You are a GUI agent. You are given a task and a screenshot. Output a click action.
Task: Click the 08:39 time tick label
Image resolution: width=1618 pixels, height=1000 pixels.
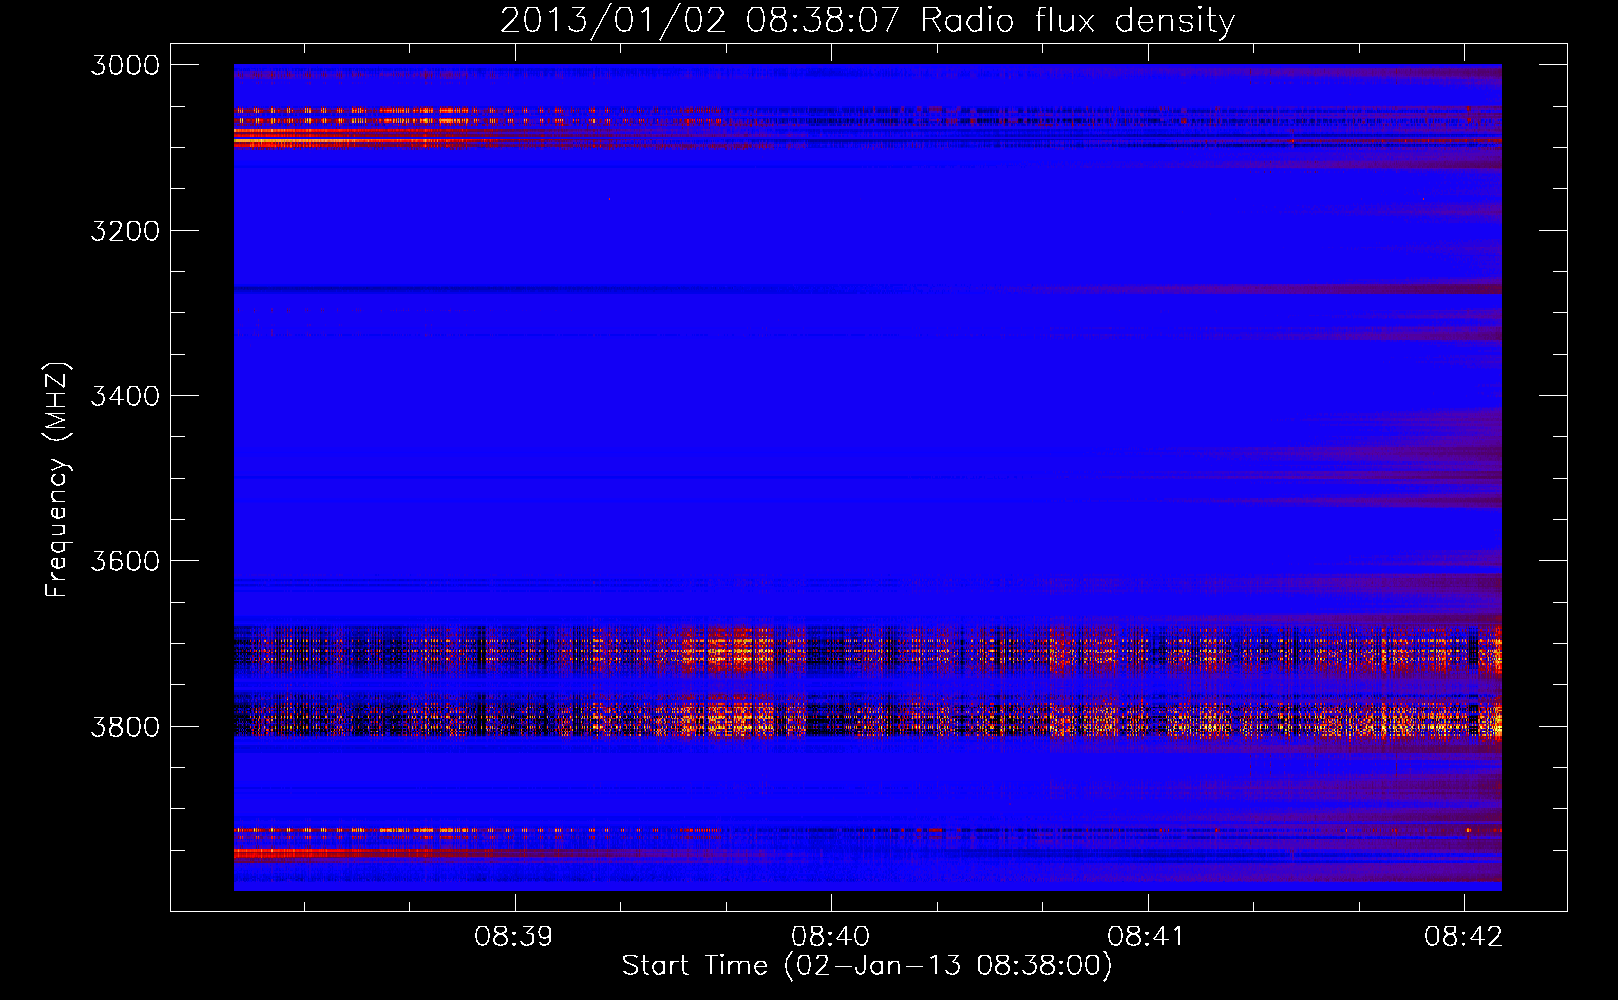(x=514, y=937)
